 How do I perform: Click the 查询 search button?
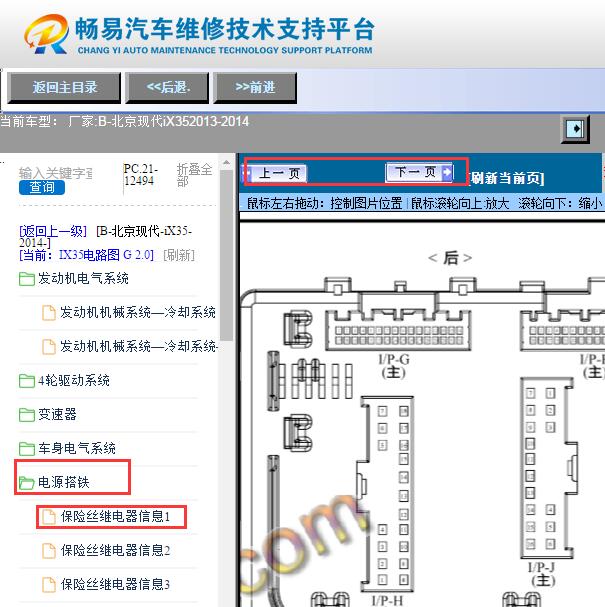(42, 188)
